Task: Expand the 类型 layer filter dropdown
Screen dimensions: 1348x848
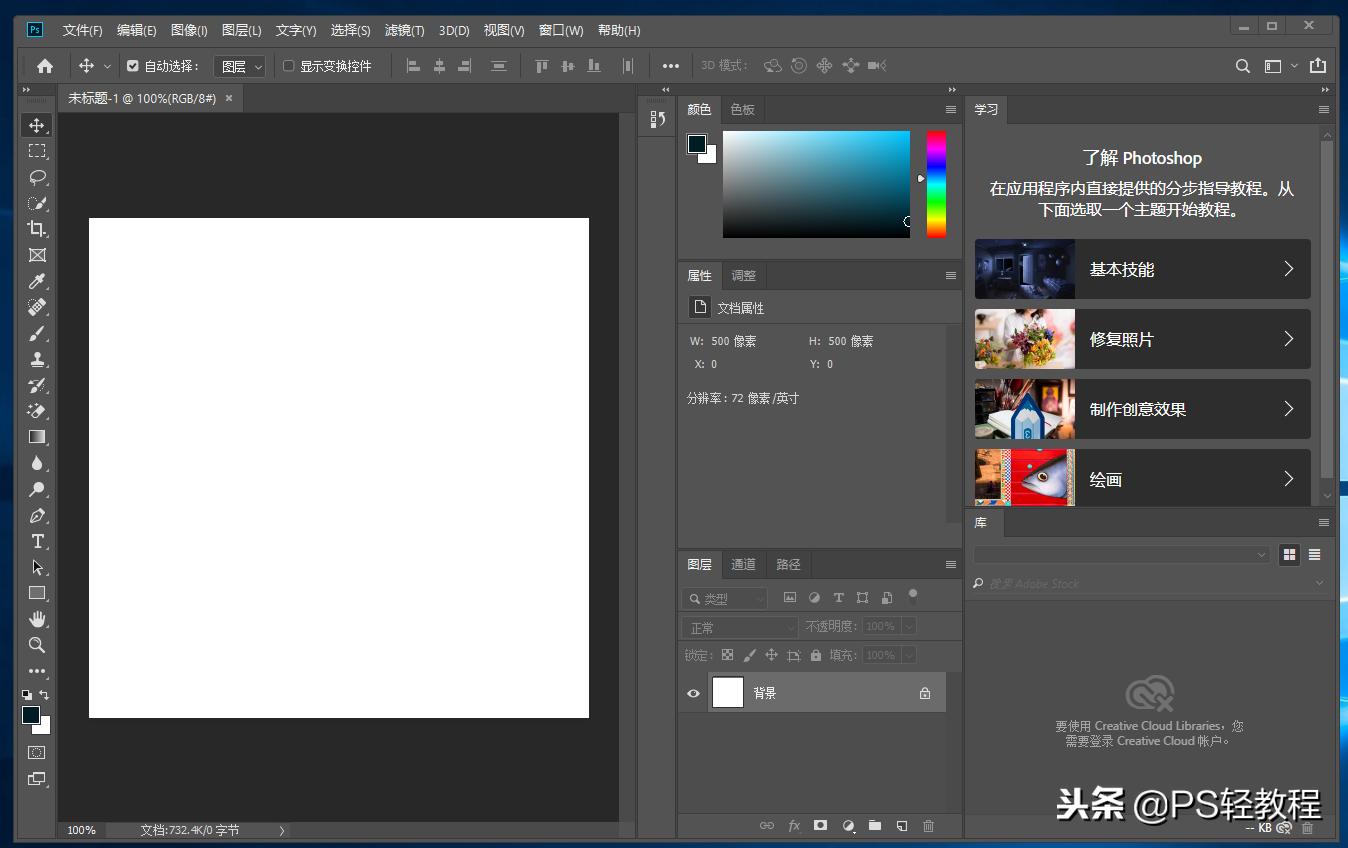Action: 725,598
